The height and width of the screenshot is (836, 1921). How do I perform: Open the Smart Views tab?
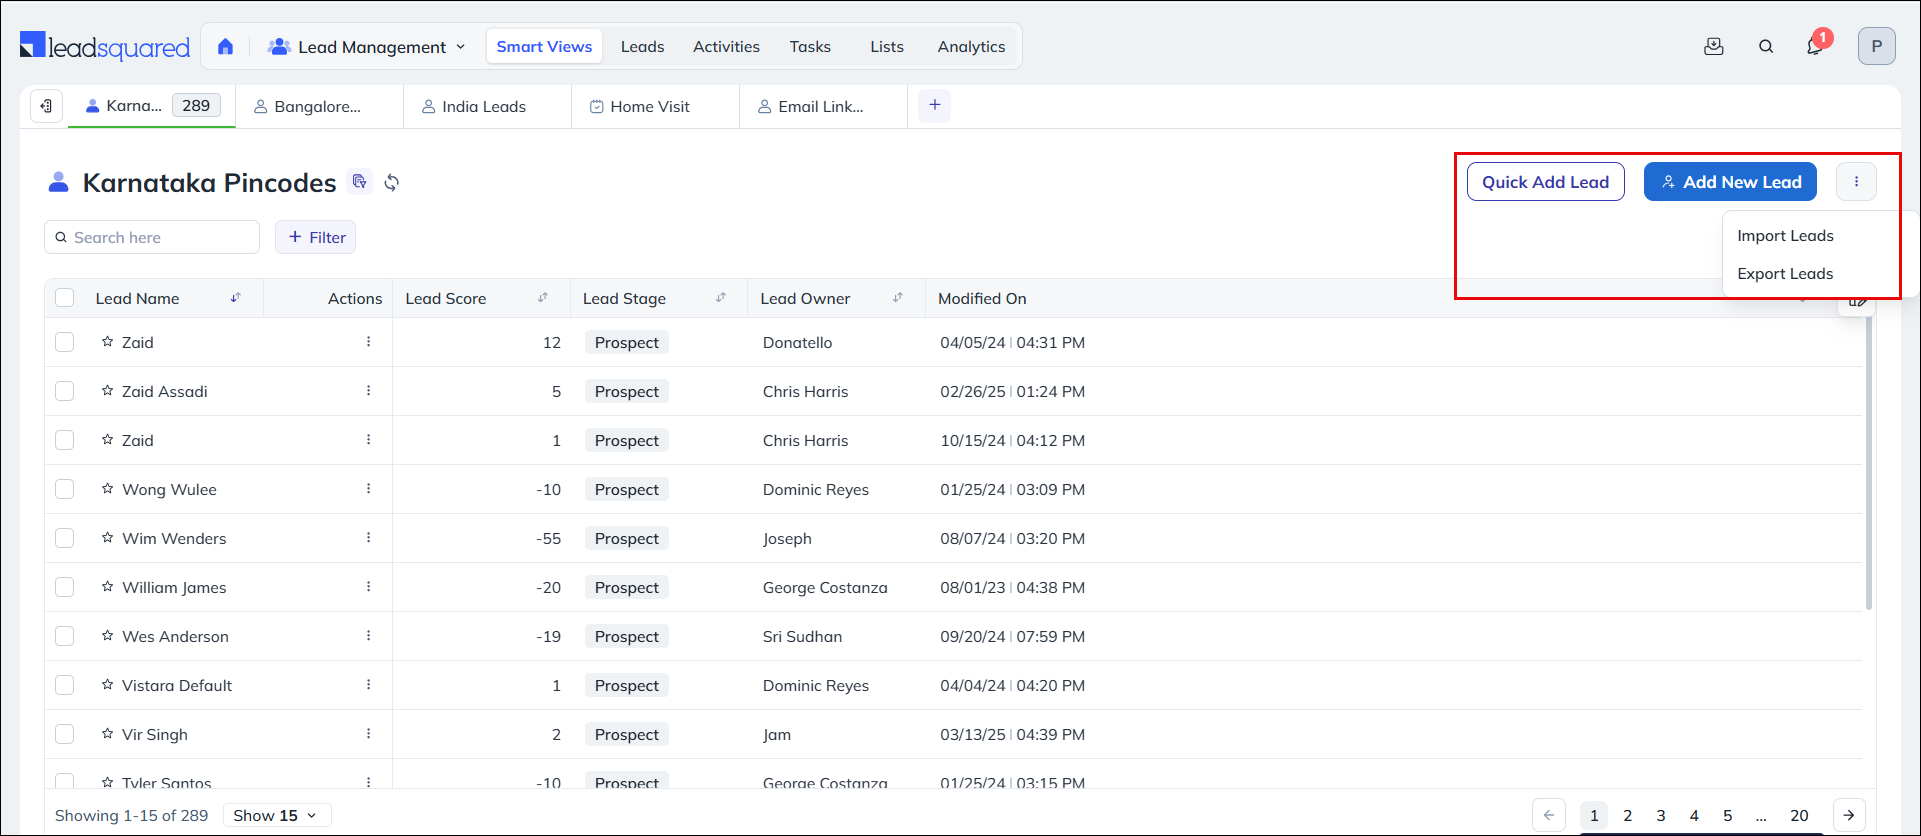544,47
